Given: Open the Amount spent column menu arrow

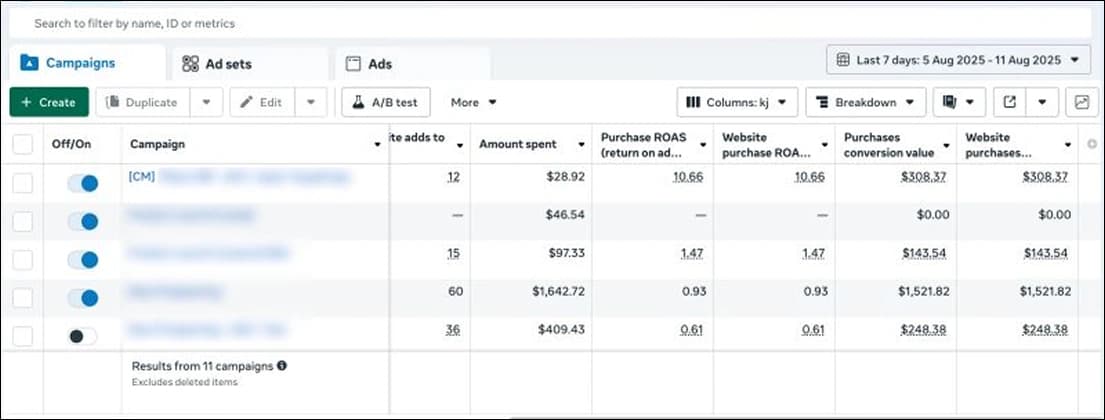Looking at the screenshot, I should click(581, 144).
